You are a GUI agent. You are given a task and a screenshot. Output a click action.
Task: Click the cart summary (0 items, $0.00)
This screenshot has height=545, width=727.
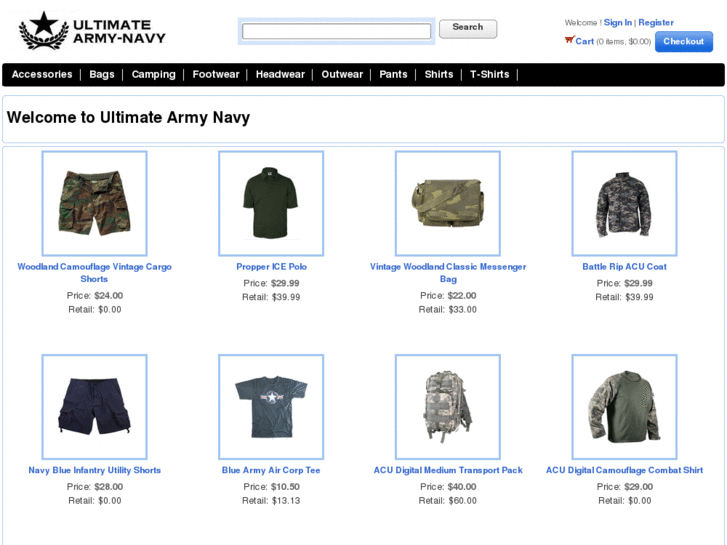point(624,42)
